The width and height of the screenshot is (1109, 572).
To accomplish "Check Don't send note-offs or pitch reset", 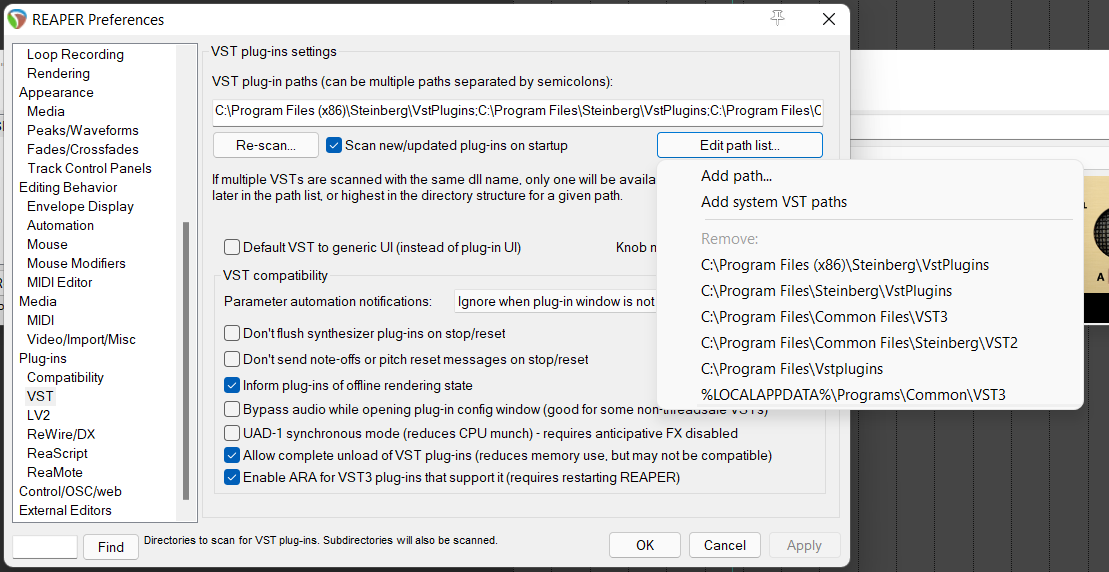I will pos(231,359).
